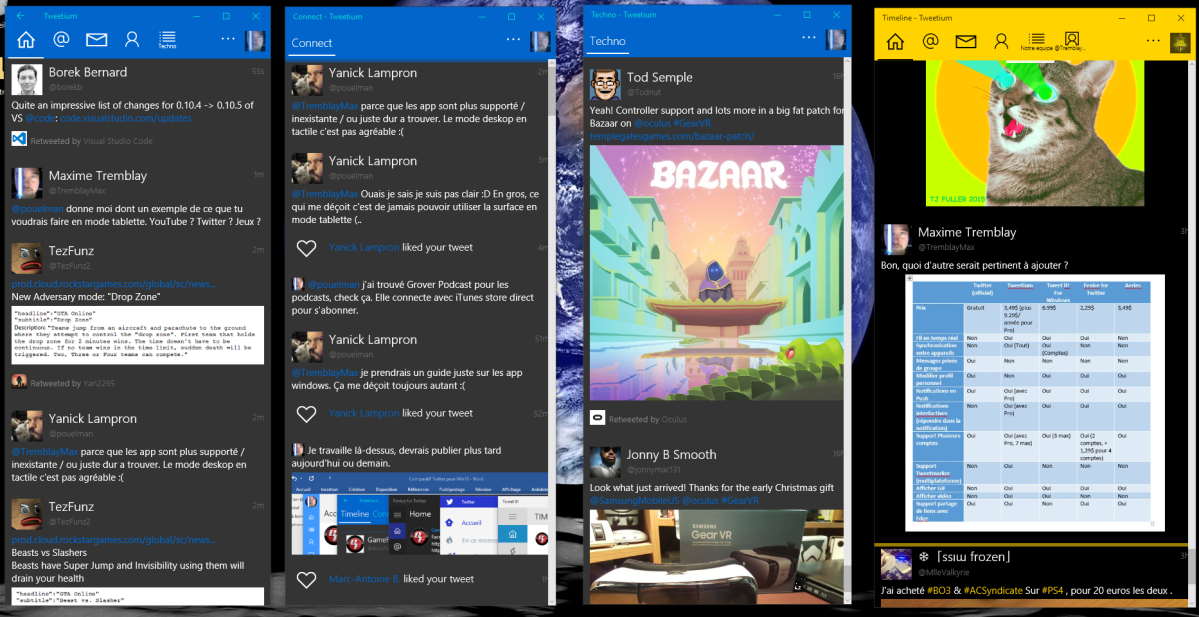Click the profile person icon in yellow window
This screenshot has width=1199, height=617.
point(1001,41)
